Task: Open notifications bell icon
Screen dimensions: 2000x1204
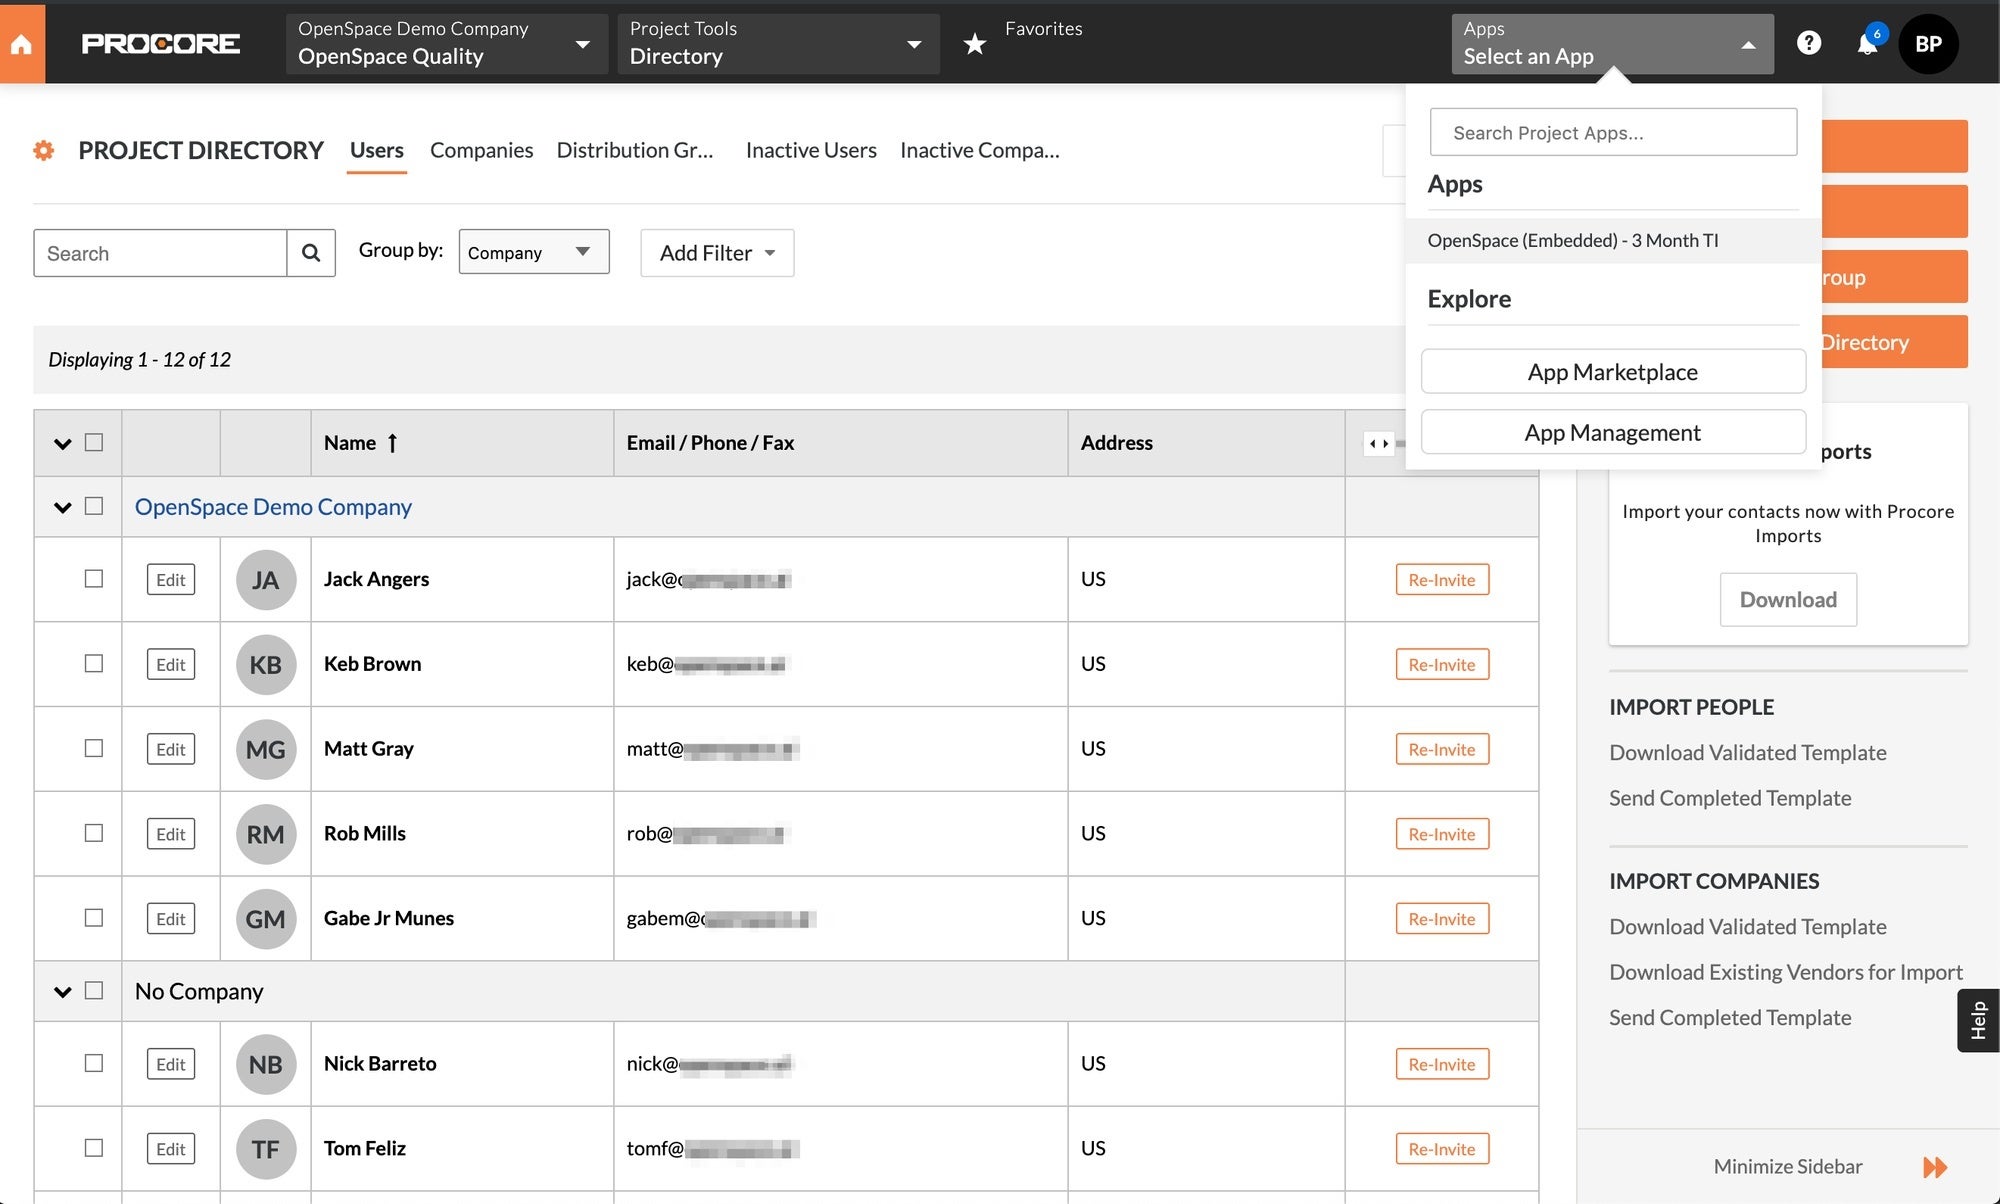Action: point(1866,44)
